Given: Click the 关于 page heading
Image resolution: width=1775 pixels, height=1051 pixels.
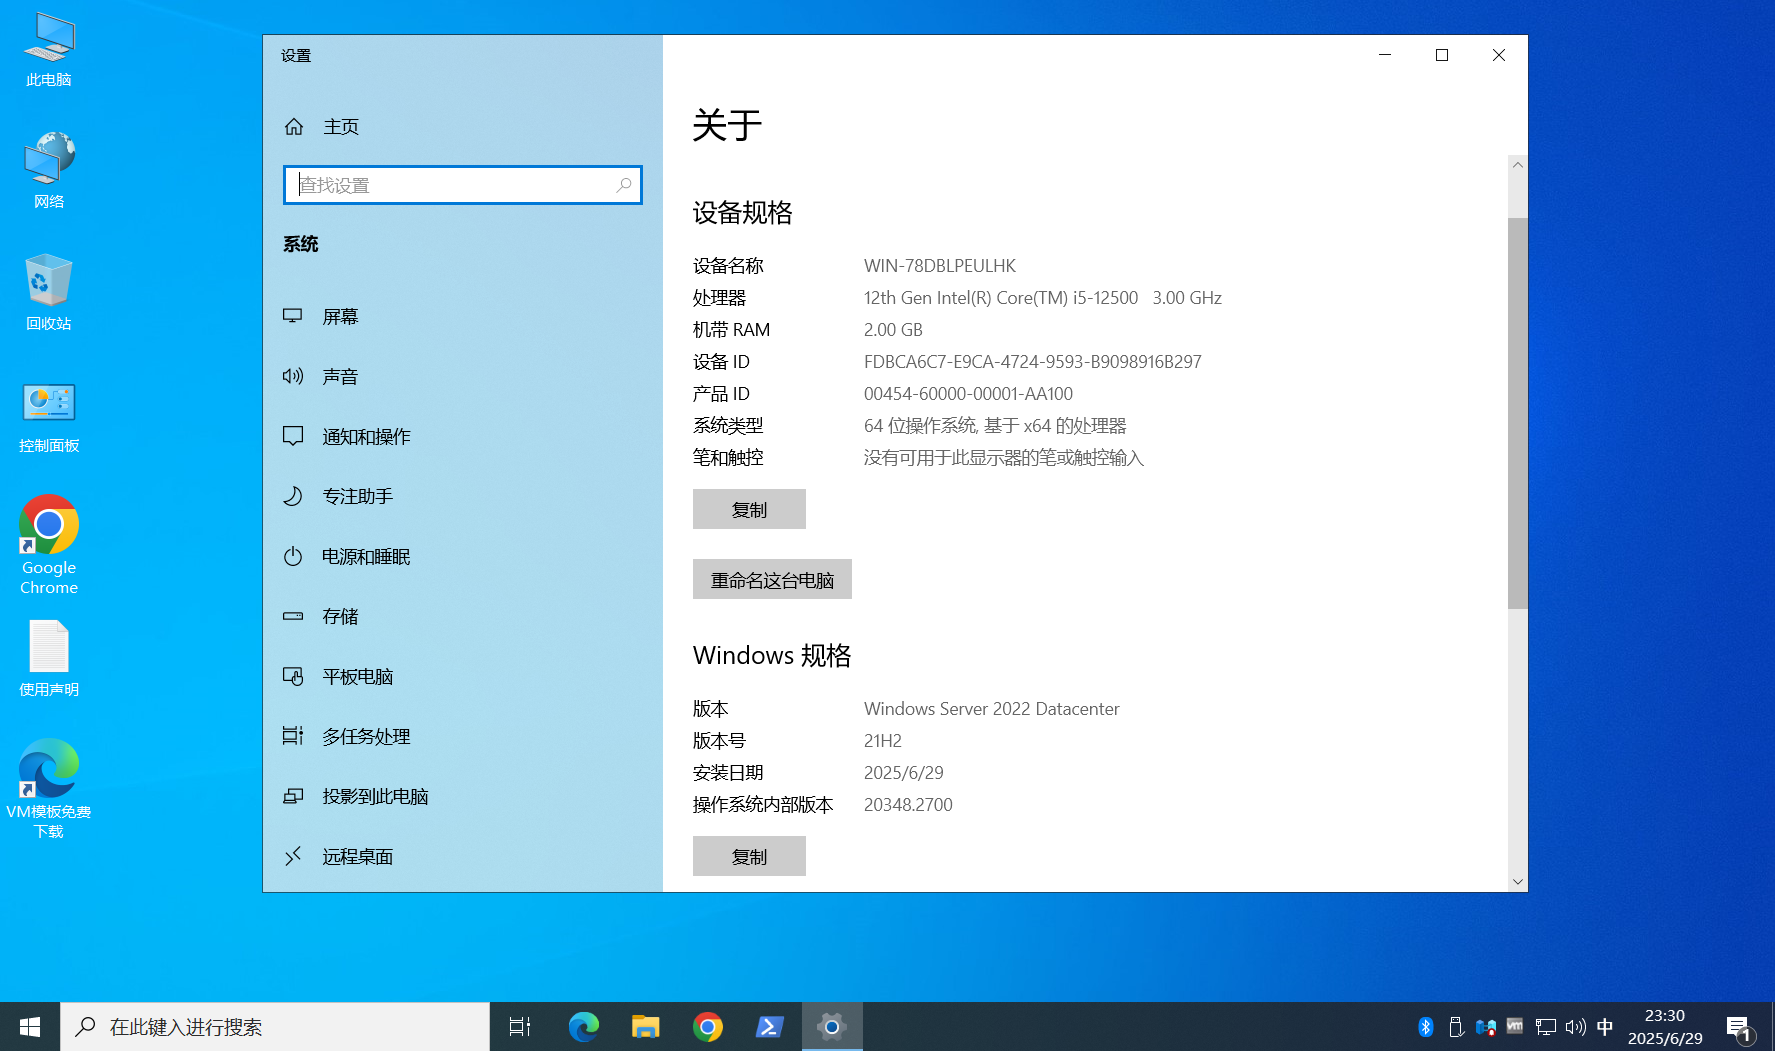Looking at the screenshot, I should 728,126.
